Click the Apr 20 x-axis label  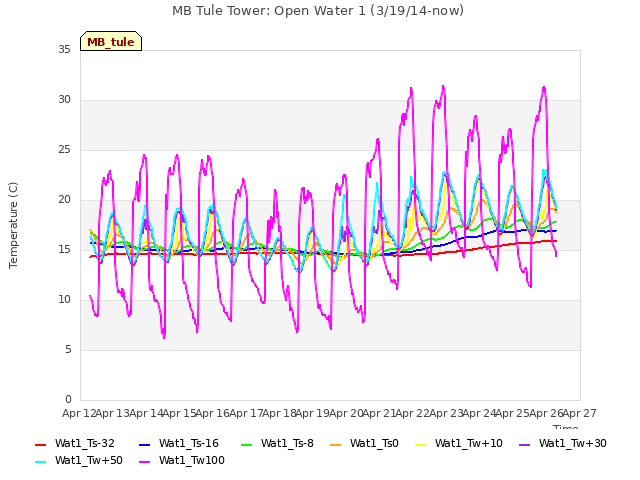pyautogui.click(x=346, y=414)
